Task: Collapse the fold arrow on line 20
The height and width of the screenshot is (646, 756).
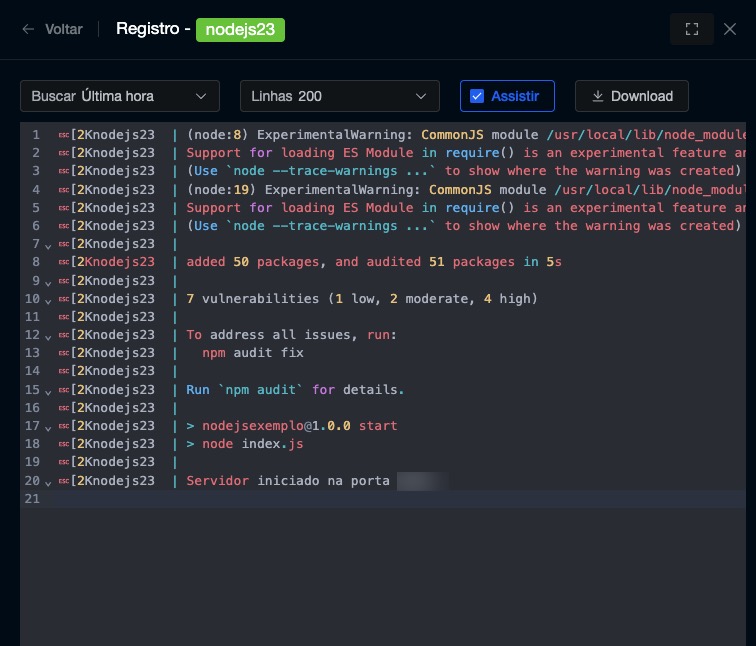Action: 48,484
